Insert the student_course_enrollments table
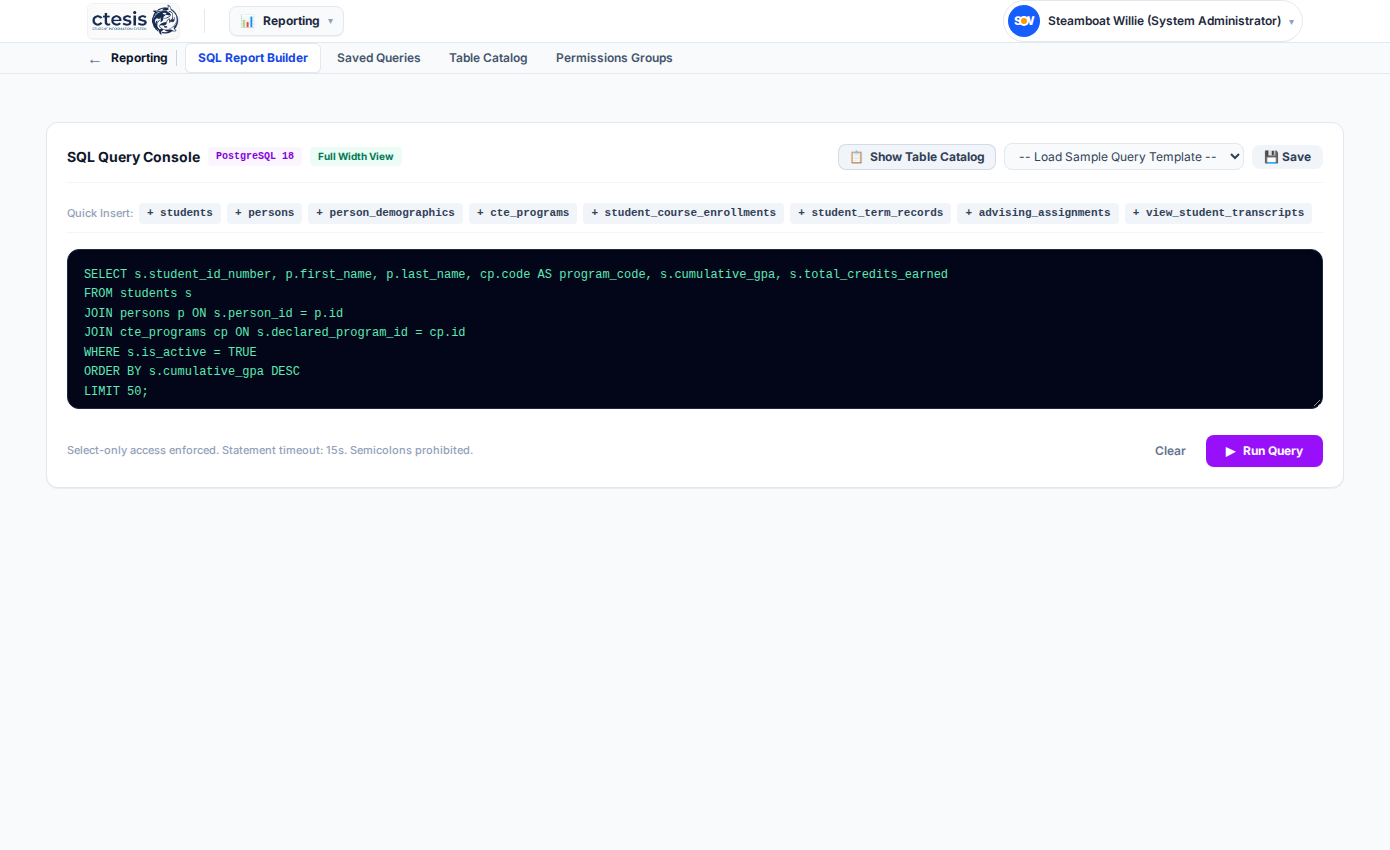Viewport: 1390px width, 850px height. click(x=684, y=213)
